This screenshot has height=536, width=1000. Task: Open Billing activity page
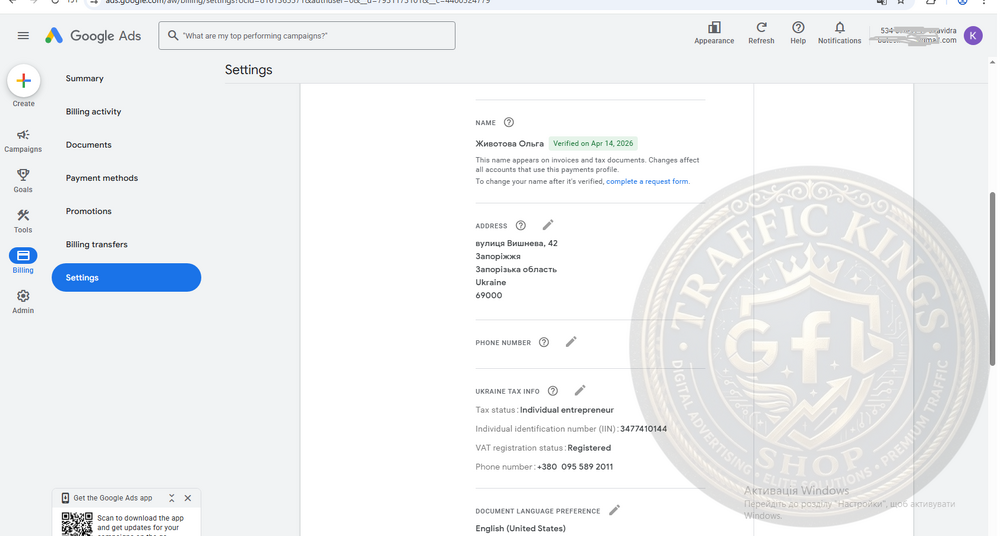pyautogui.click(x=93, y=112)
